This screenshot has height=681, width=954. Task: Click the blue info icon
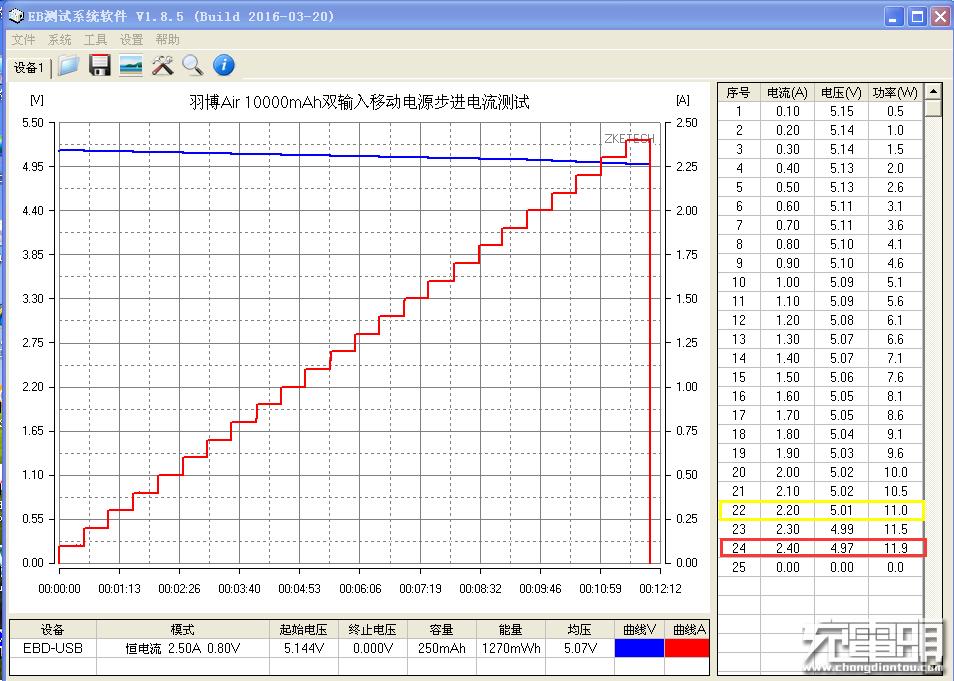tap(224, 66)
